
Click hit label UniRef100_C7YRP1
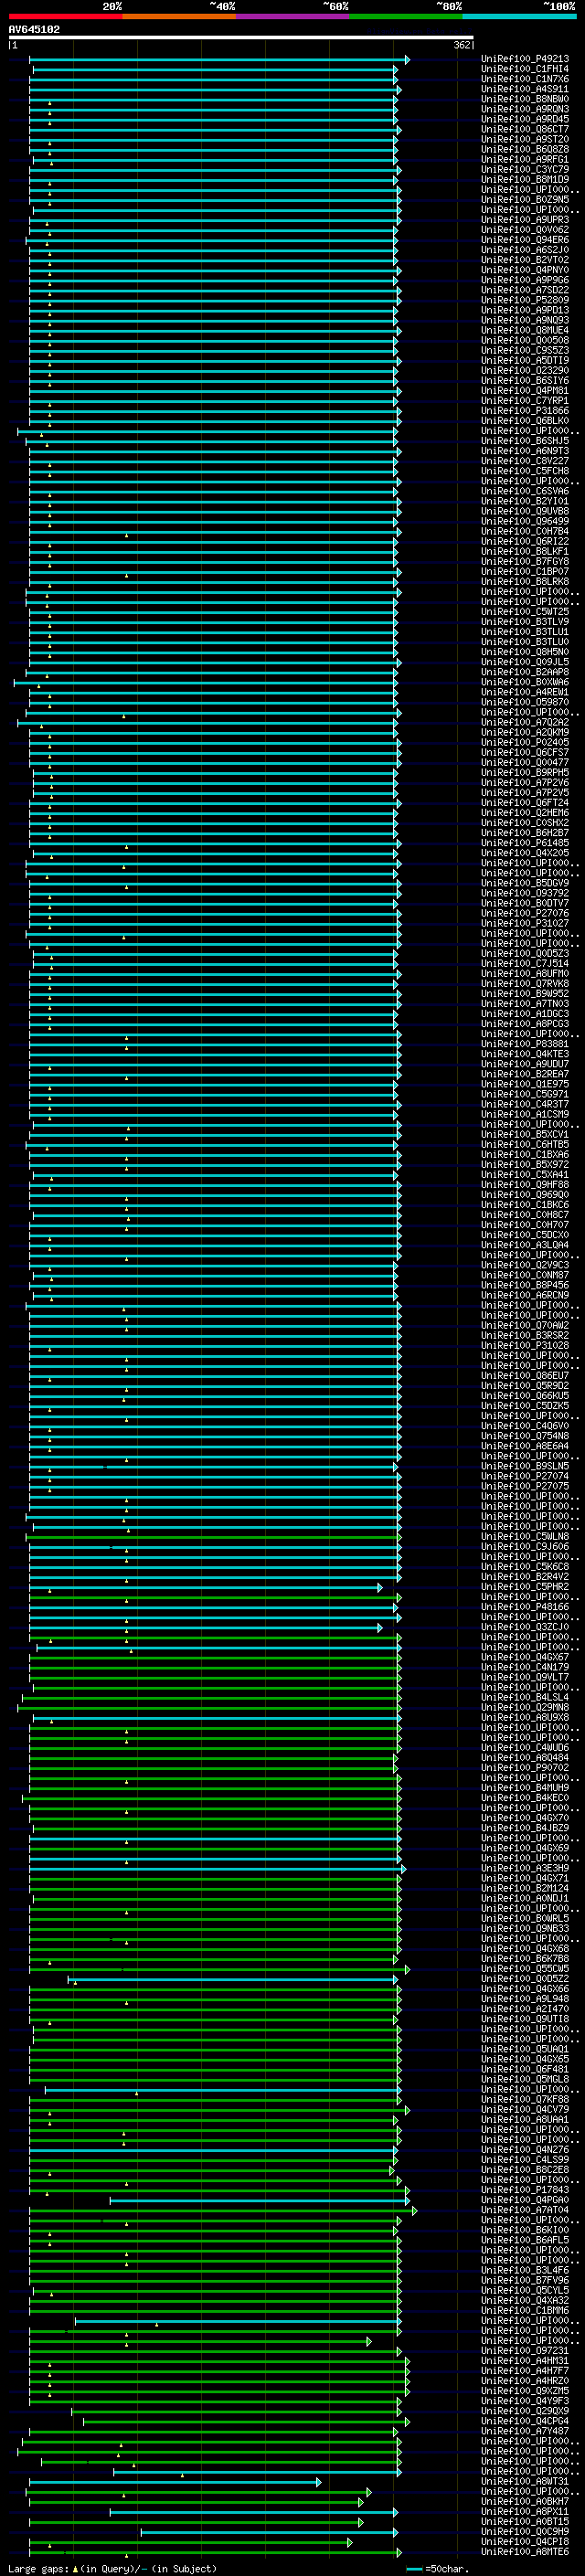point(525,400)
